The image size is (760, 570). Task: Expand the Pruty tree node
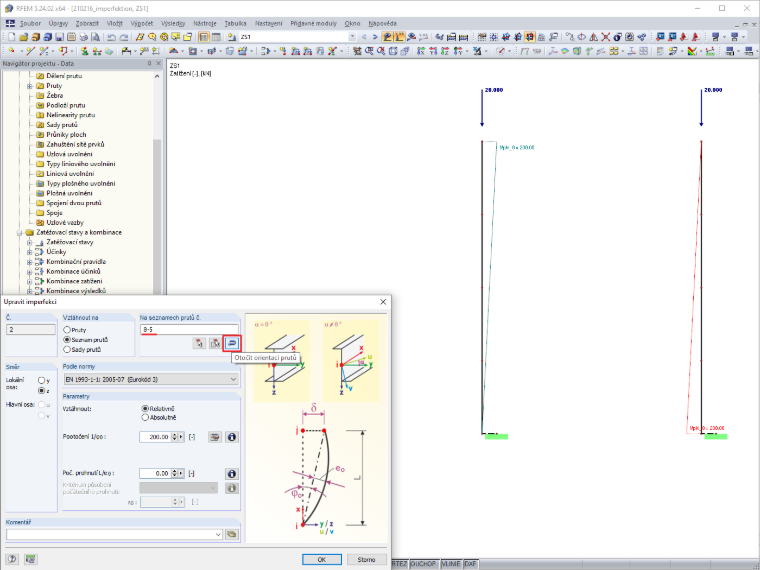pos(30,86)
